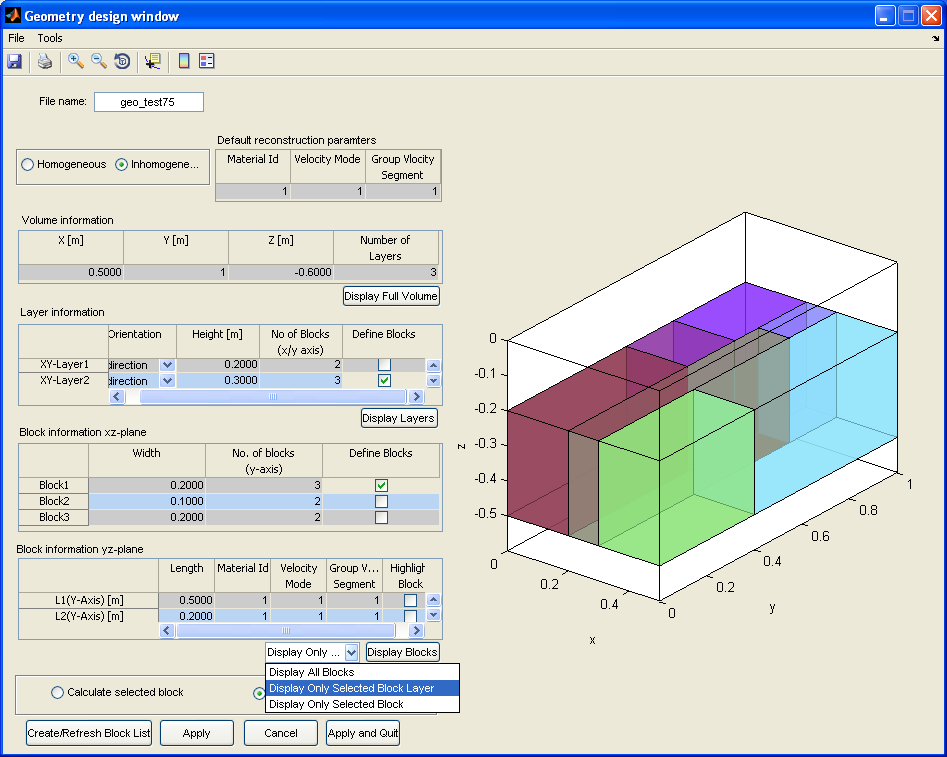Choose Display Only Selected Block option
Image resolution: width=947 pixels, height=757 pixels.
[362, 704]
